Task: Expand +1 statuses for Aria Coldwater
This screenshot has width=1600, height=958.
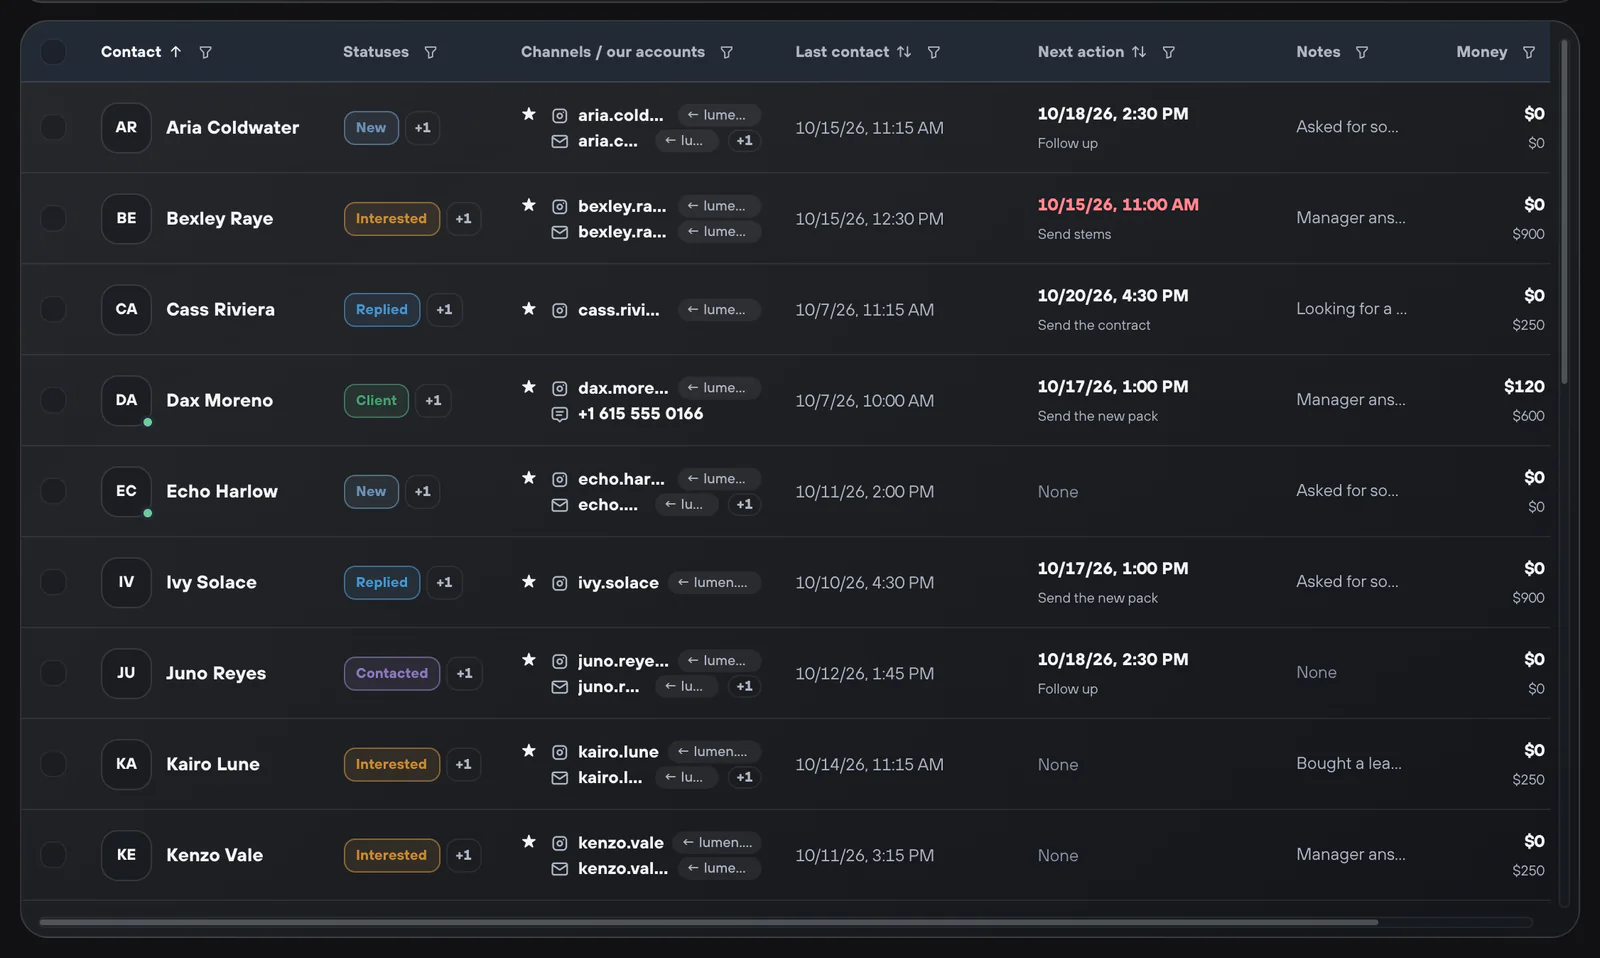Action: coord(423,127)
